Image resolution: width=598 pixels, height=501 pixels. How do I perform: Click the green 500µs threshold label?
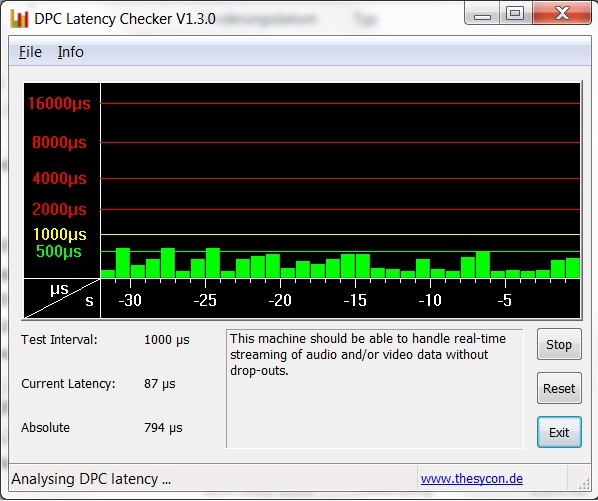[x=59, y=251]
